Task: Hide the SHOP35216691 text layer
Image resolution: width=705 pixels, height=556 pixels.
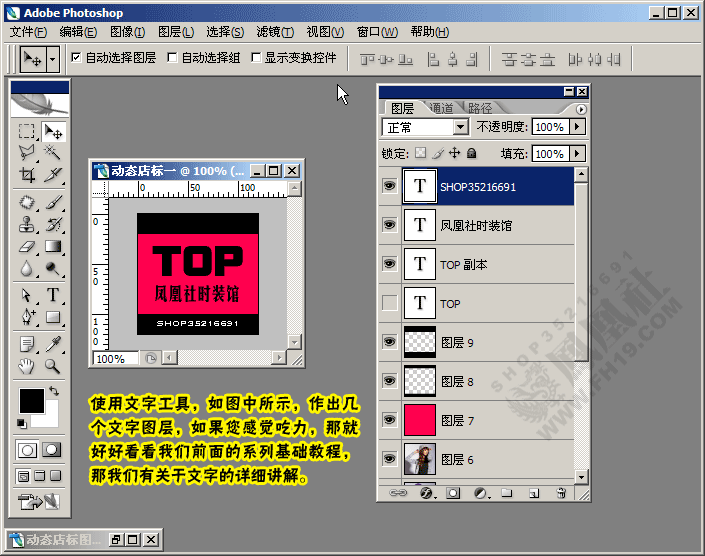Action: pos(389,186)
